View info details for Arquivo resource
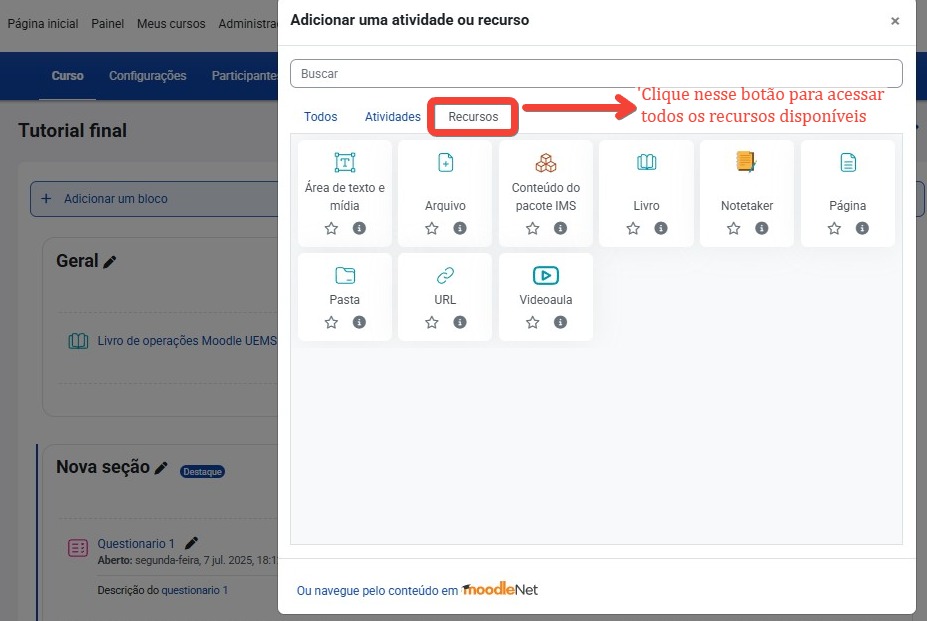 click(459, 227)
